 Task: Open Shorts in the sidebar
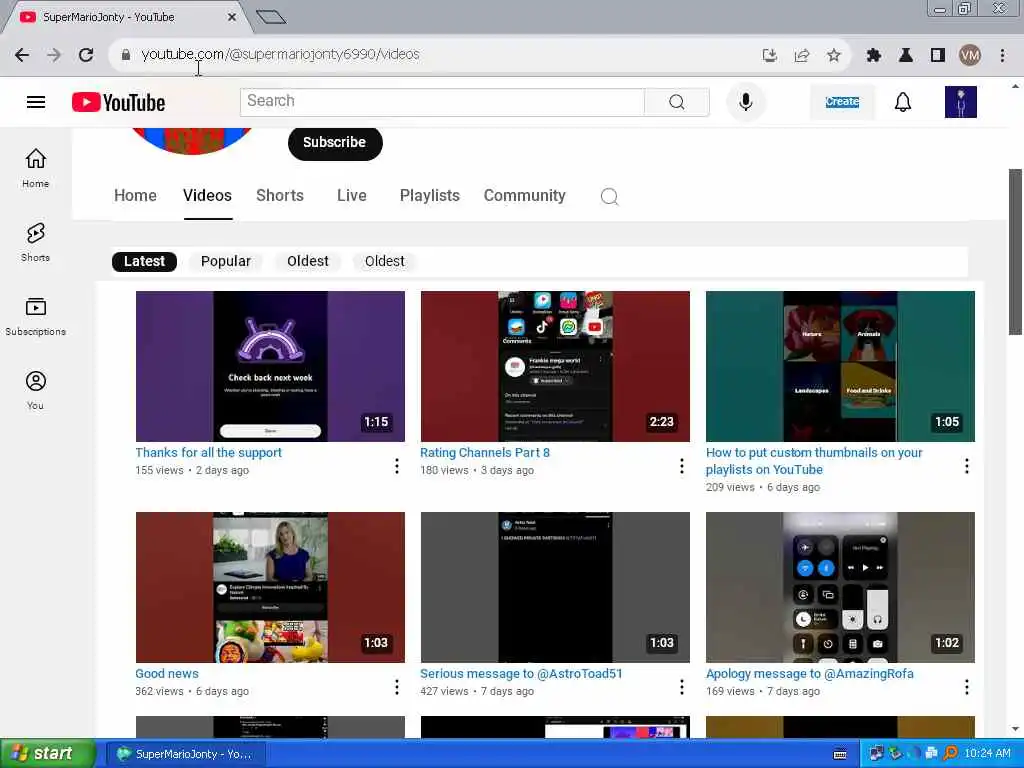click(x=35, y=242)
